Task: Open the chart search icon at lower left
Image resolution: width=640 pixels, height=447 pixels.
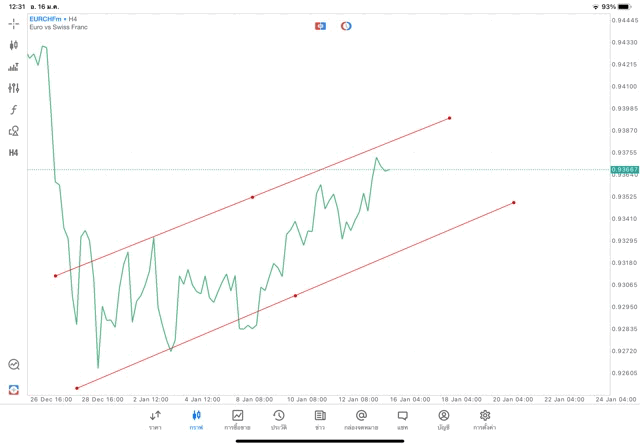Action: tap(14, 365)
